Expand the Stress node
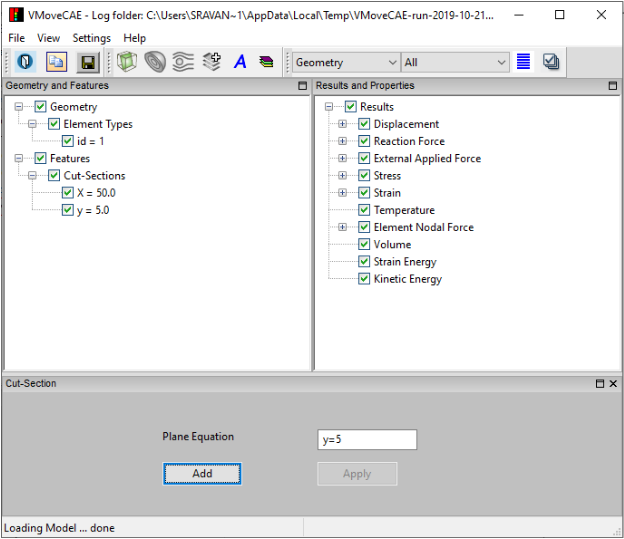 coord(342,176)
